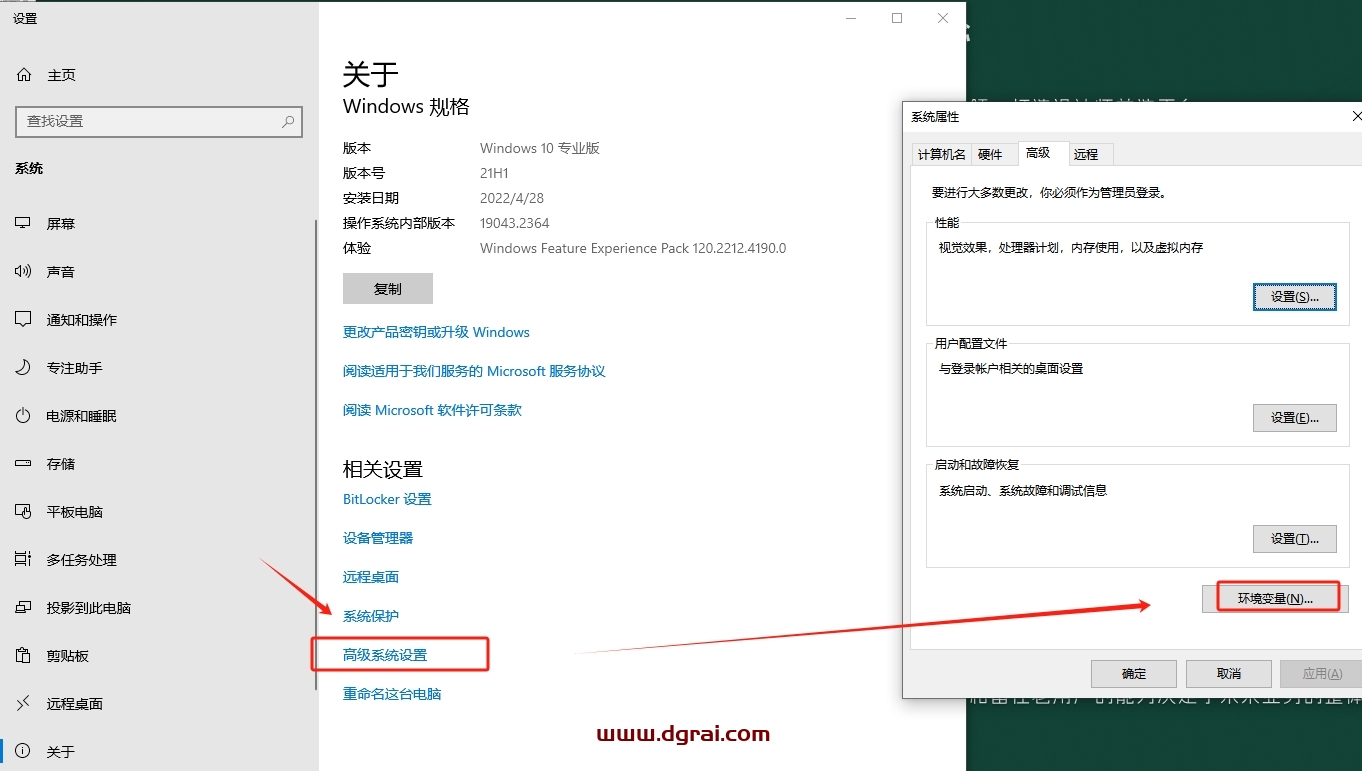
Task: Open 关于 info icon in sidebar
Action: (x=23, y=752)
